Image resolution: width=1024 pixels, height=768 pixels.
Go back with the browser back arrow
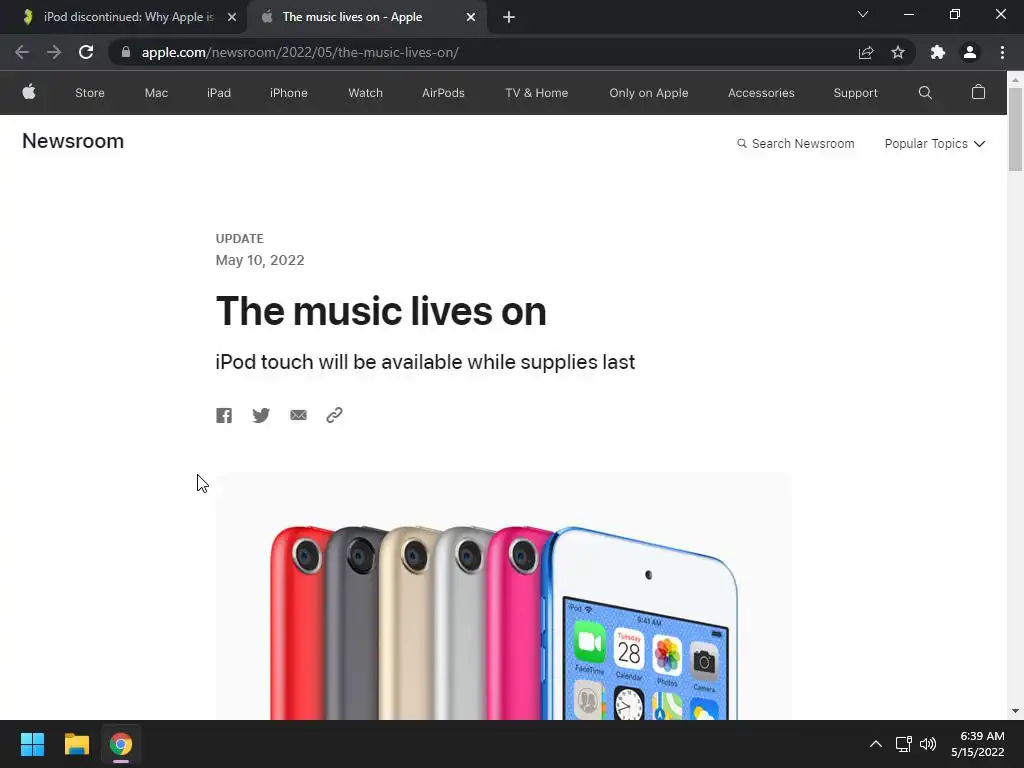coord(22,52)
